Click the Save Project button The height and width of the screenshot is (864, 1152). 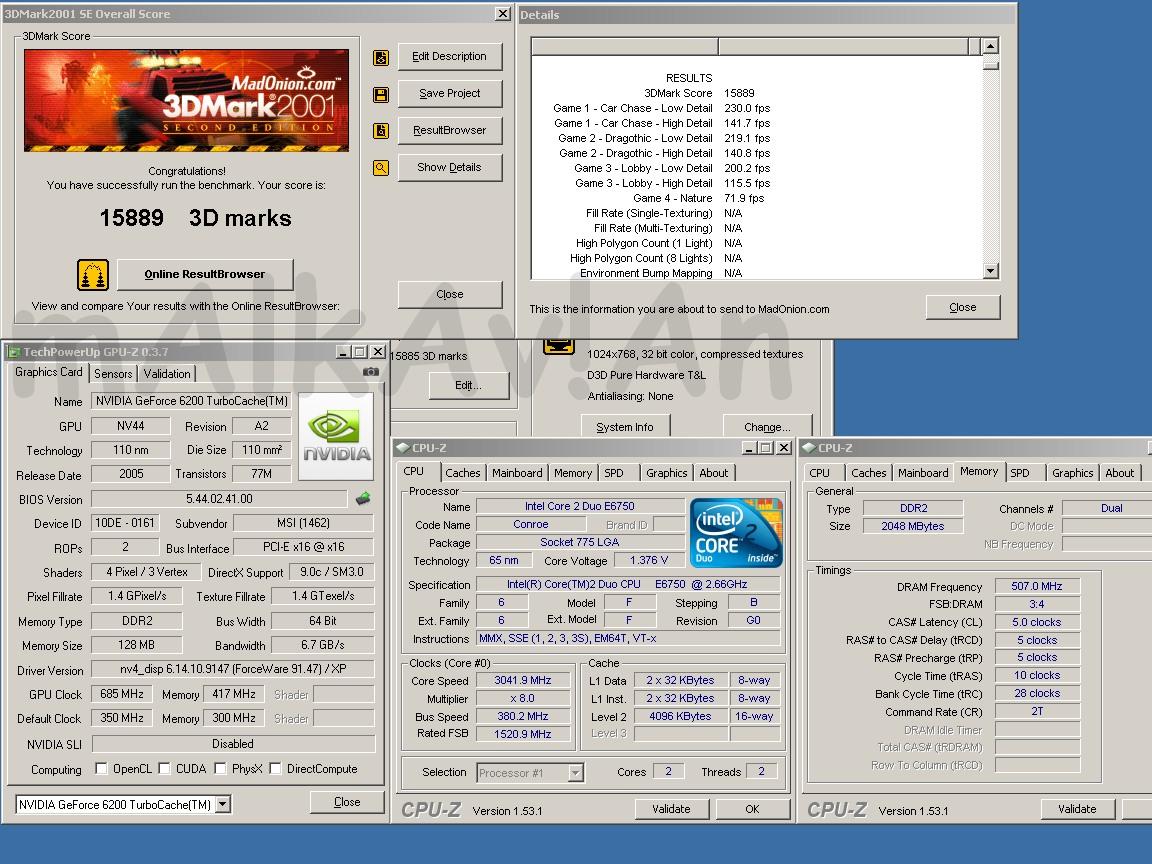pyautogui.click(x=450, y=93)
